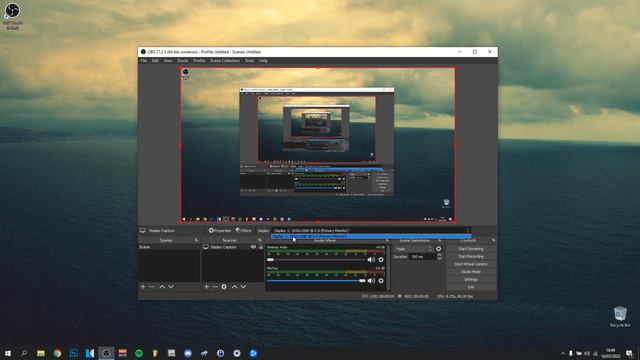This screenshot has height=360, width=640.
Task: Select the Scene item in Scenes list
Action: coord(169,247)
